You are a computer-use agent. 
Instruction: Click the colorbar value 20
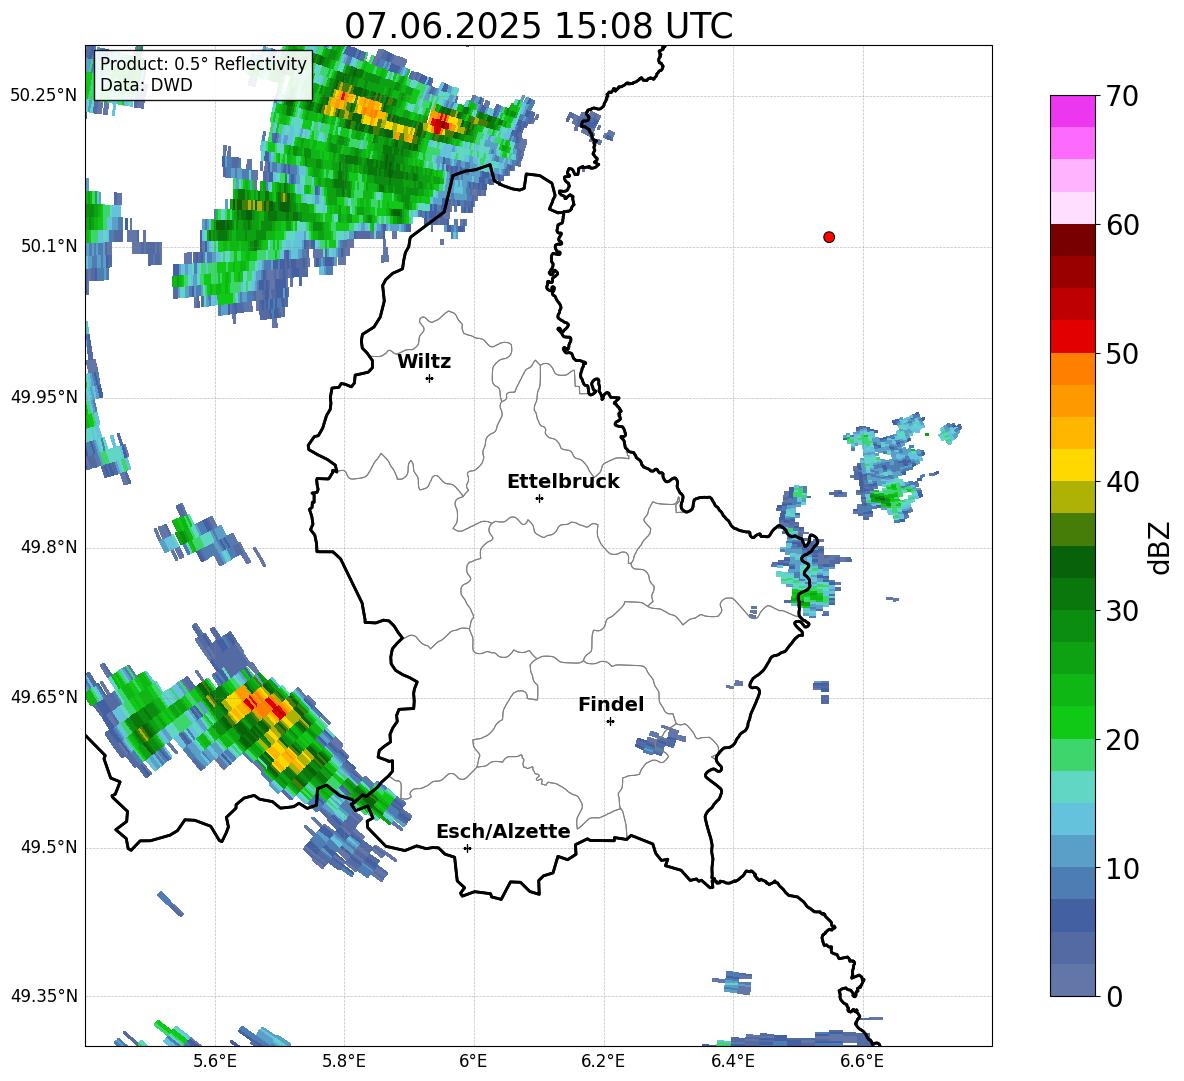[1122, 740]
